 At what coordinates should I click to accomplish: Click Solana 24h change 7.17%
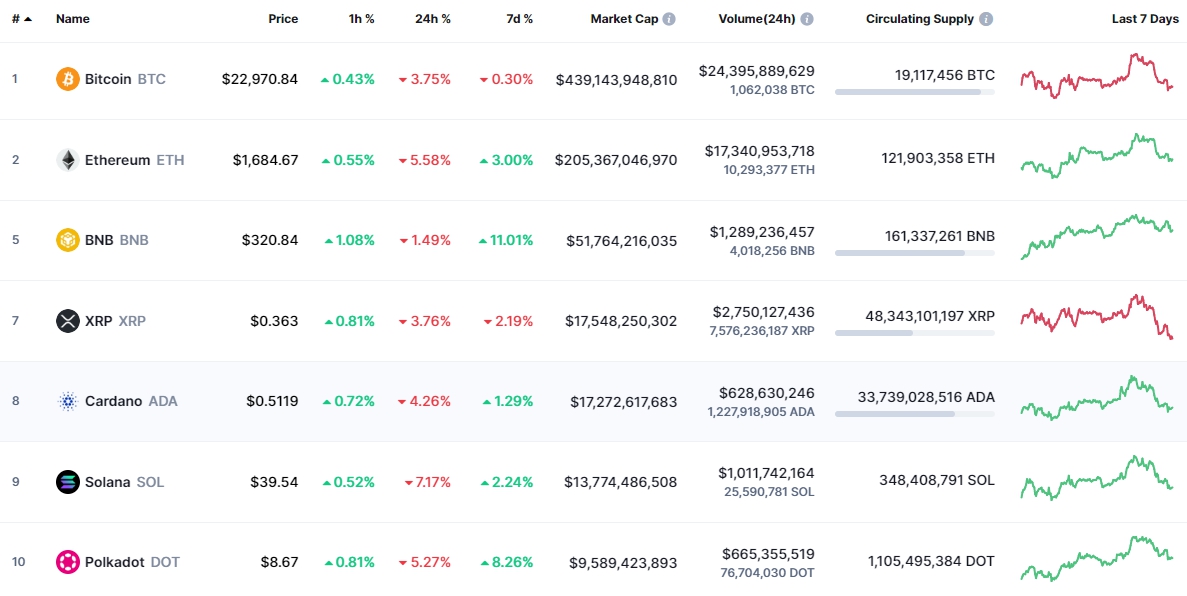(428, 482)
